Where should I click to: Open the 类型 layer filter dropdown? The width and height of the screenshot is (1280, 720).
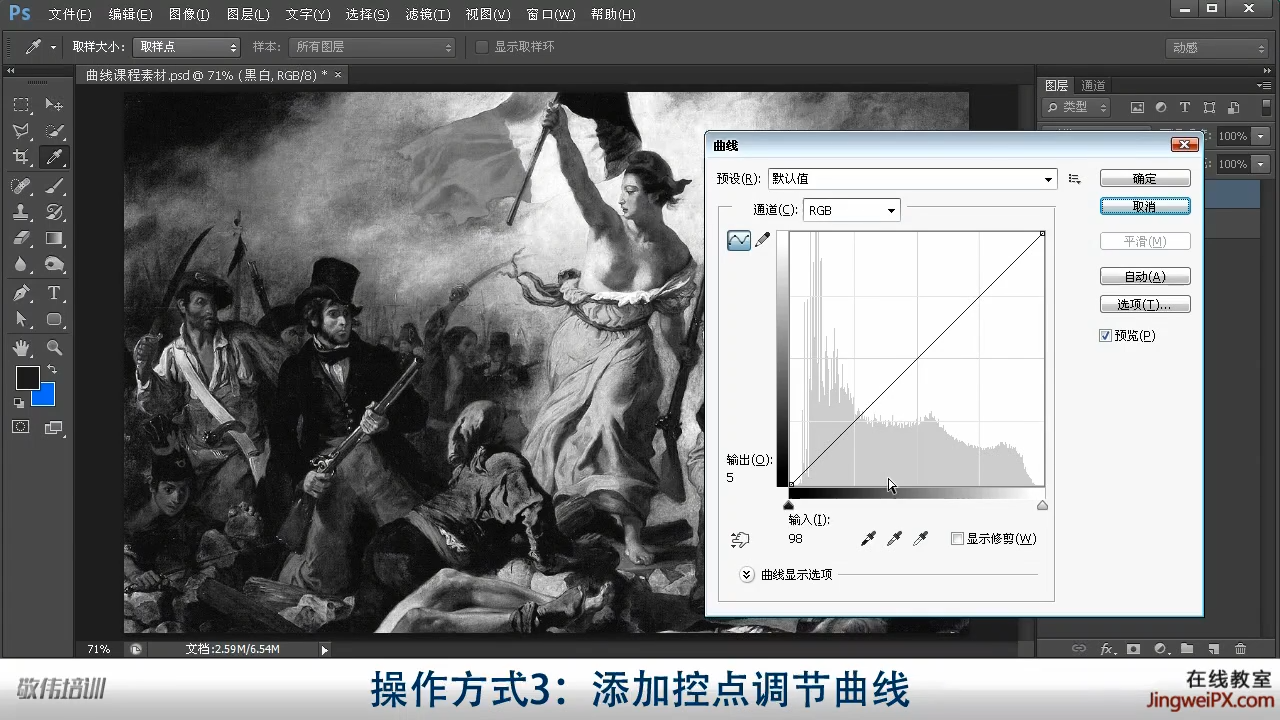tap(1077, 107)
